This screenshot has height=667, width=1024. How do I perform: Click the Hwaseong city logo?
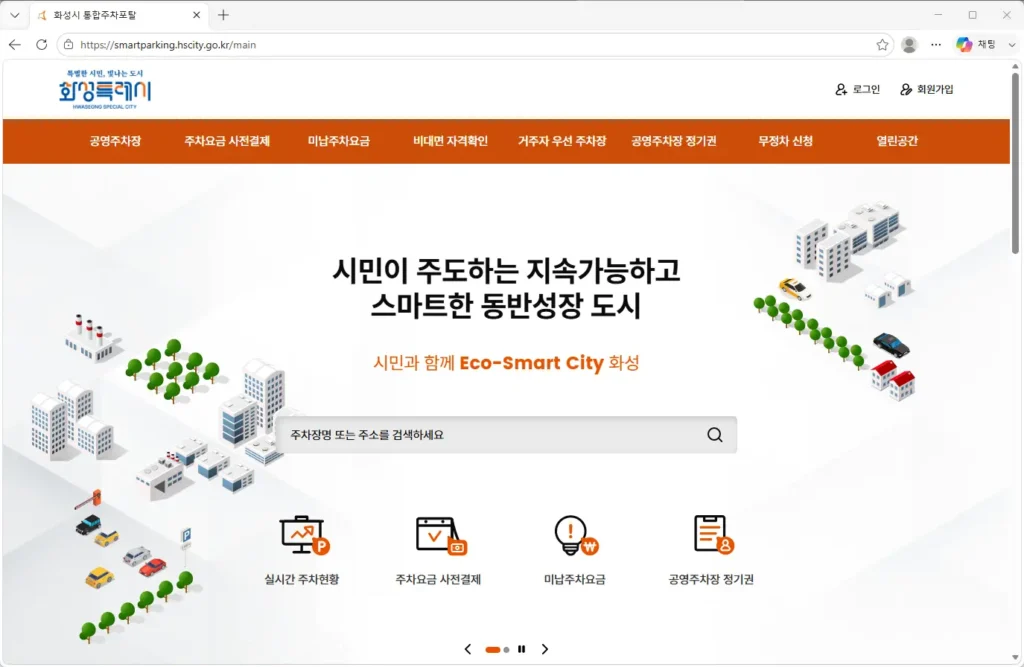(104, 89)
